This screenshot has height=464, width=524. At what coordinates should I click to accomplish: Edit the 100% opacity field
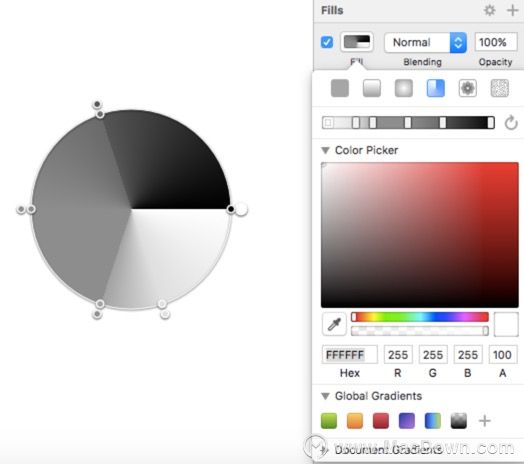[496, 42]
